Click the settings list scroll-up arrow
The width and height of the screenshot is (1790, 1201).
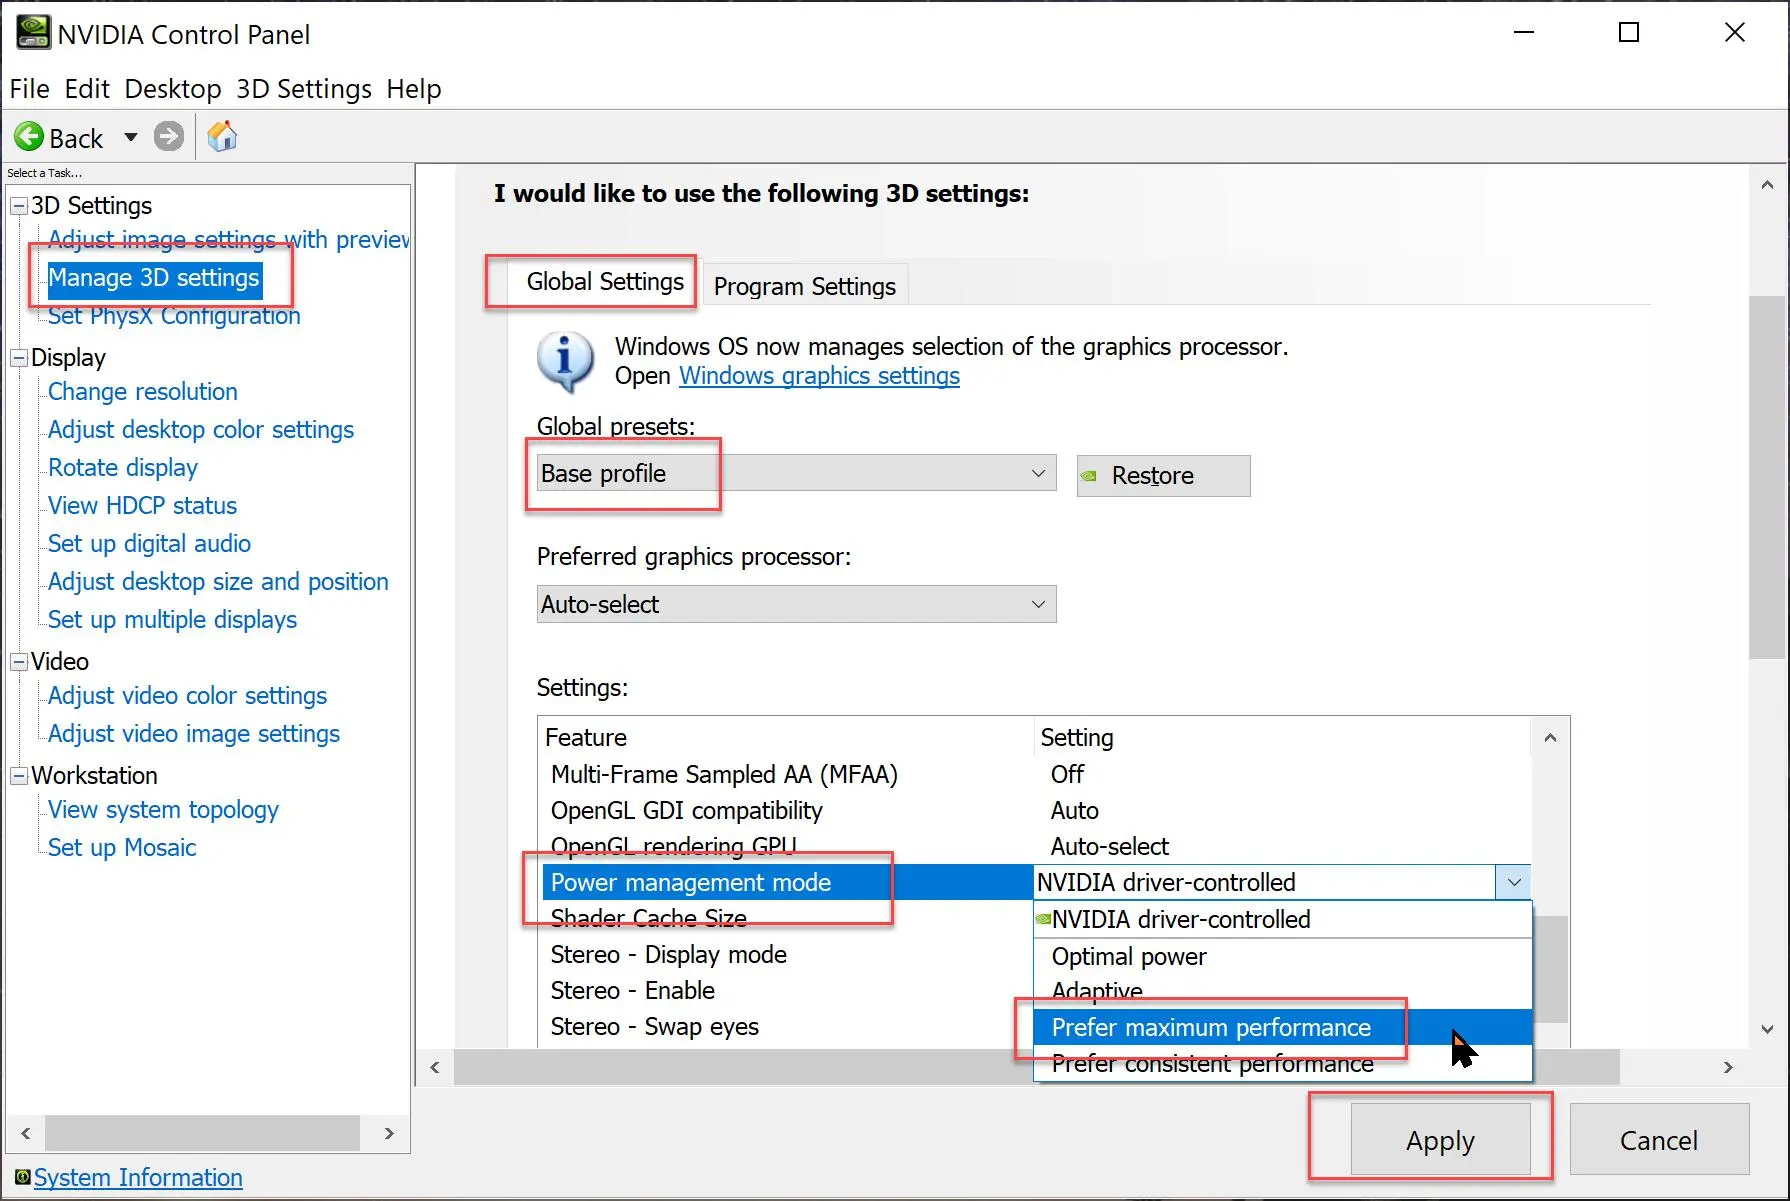[x=1550, y=738]
